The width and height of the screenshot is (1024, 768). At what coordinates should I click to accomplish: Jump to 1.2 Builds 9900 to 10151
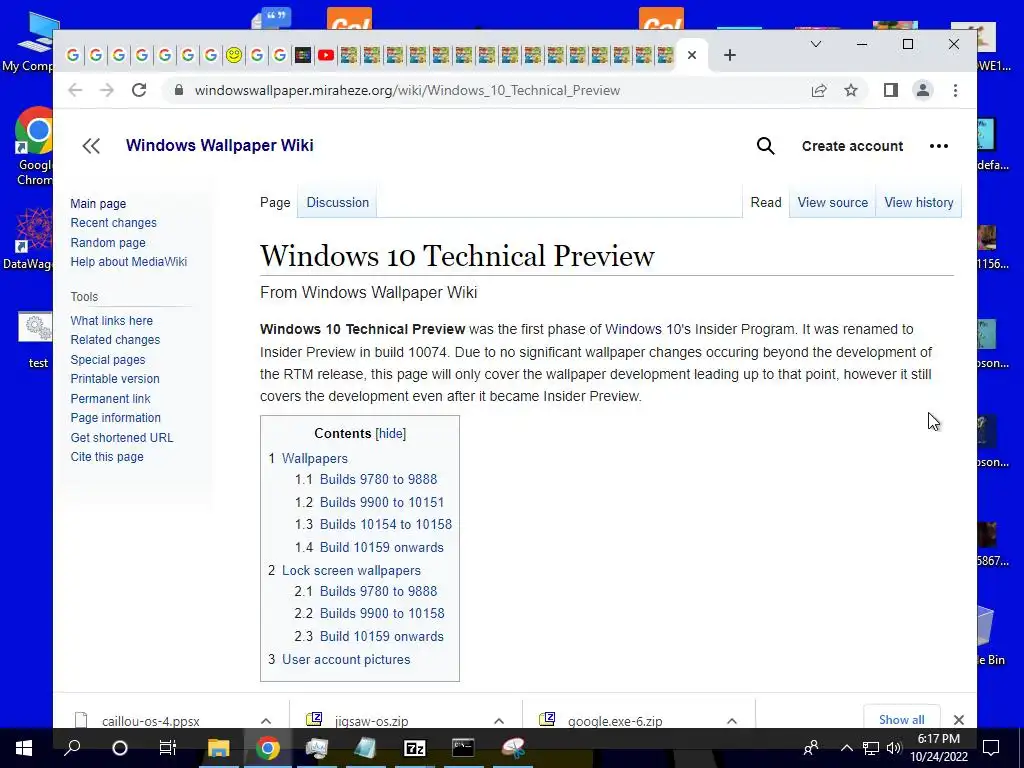pyautogui.click(x=382, y=502)
